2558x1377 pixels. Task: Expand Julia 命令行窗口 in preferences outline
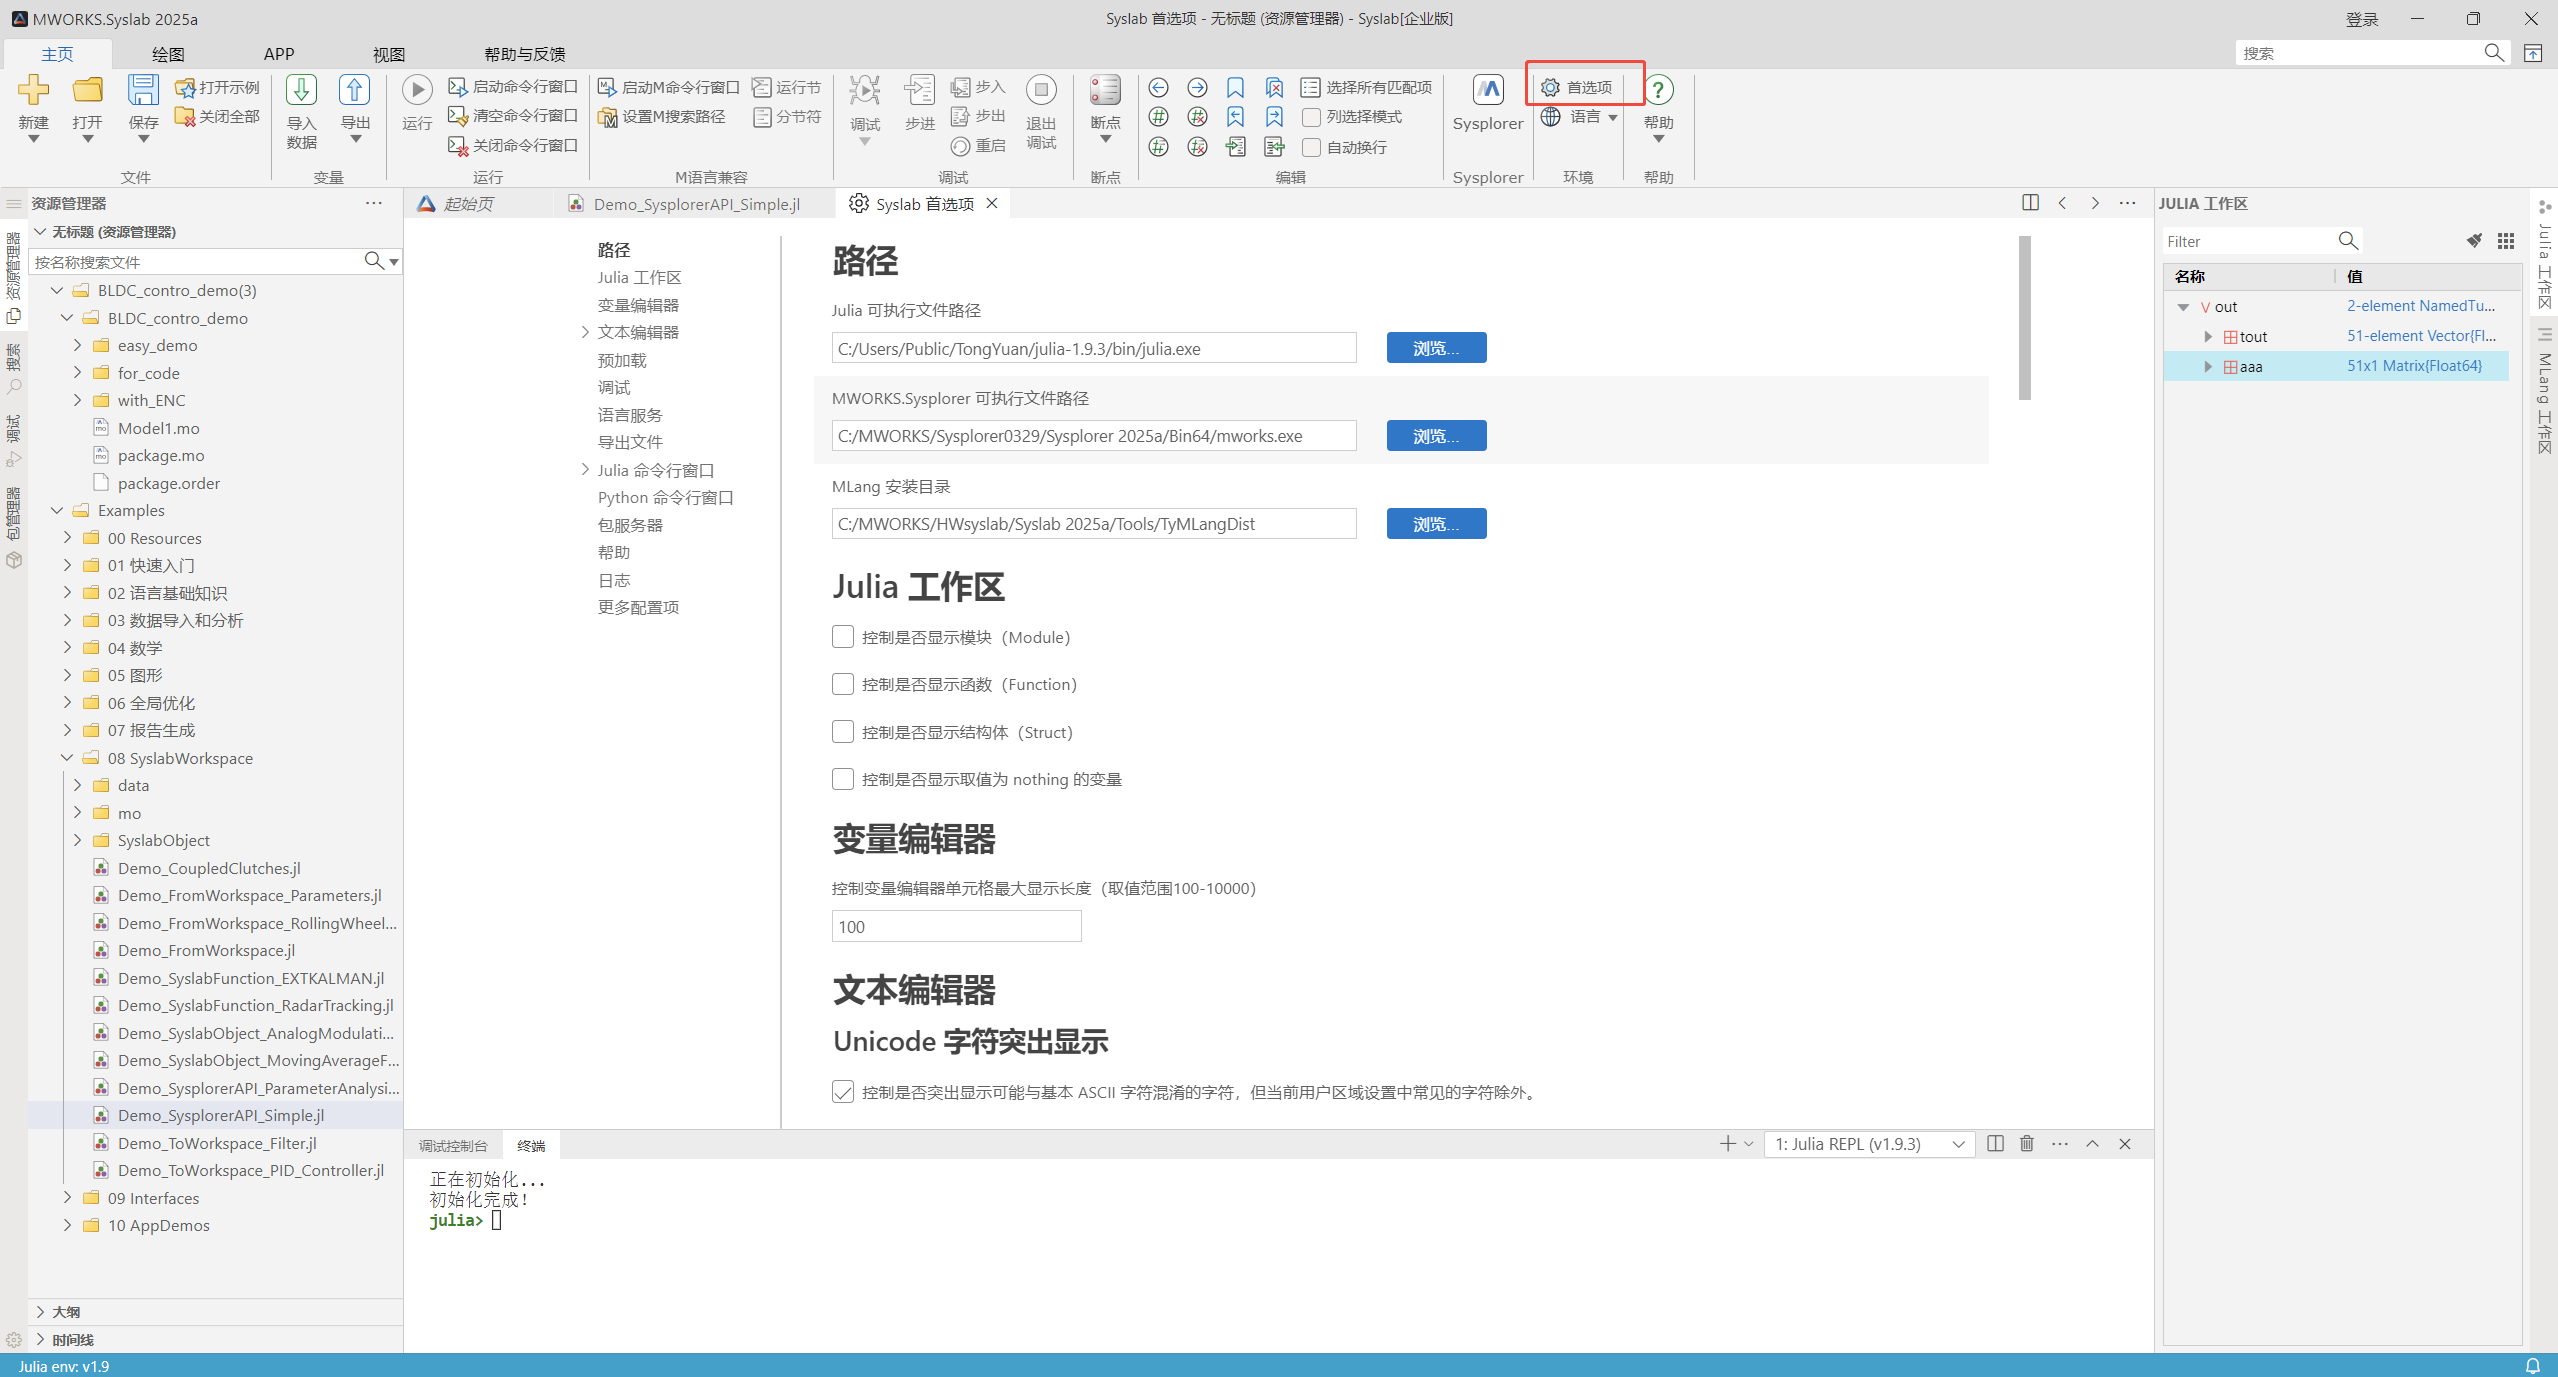585,470
